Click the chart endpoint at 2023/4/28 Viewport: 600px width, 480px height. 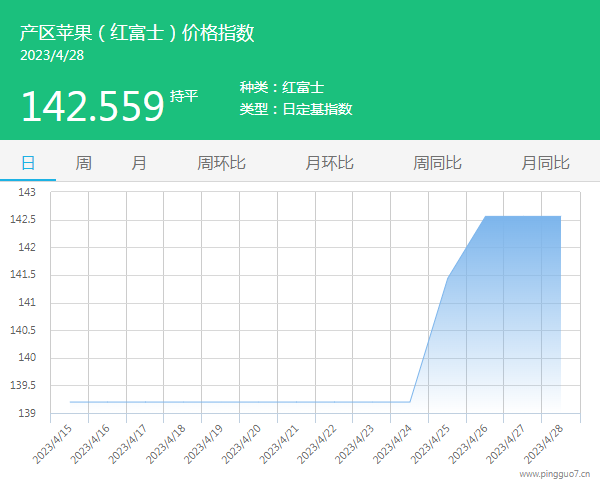click(x=561, y=217)
